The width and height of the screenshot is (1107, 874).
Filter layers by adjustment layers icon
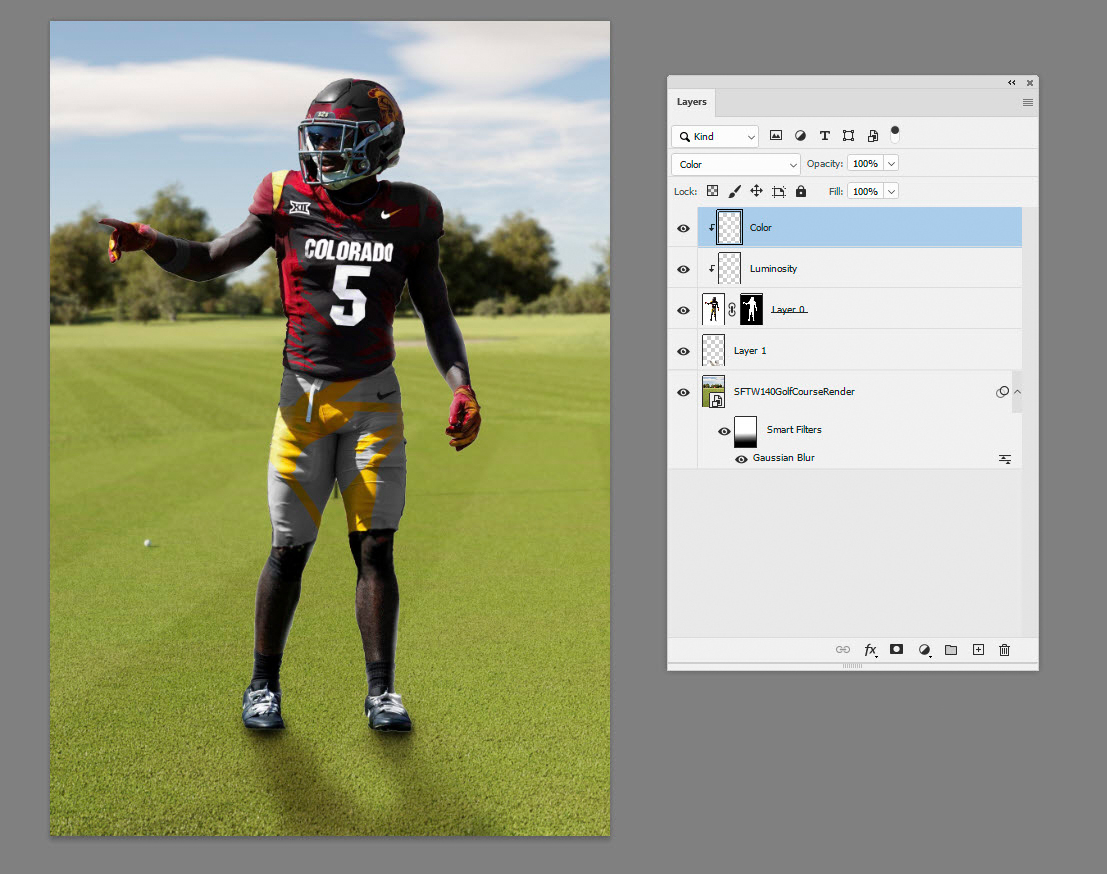point(800,136)
